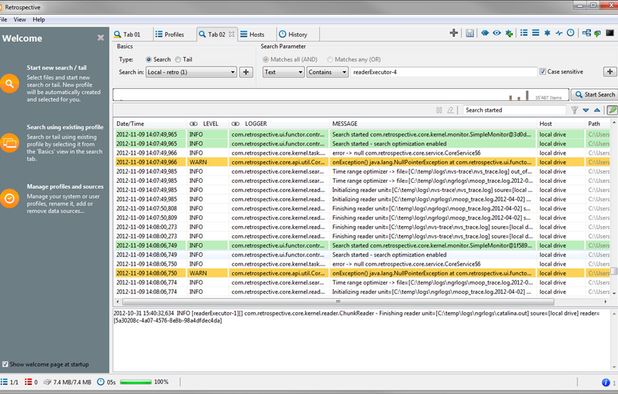Image resolution: width=618 pixels, height=394 pixels.
Task: Click the new tab plus icon in top toolbar
Action: pyautogui.click(x=454, y=33)
